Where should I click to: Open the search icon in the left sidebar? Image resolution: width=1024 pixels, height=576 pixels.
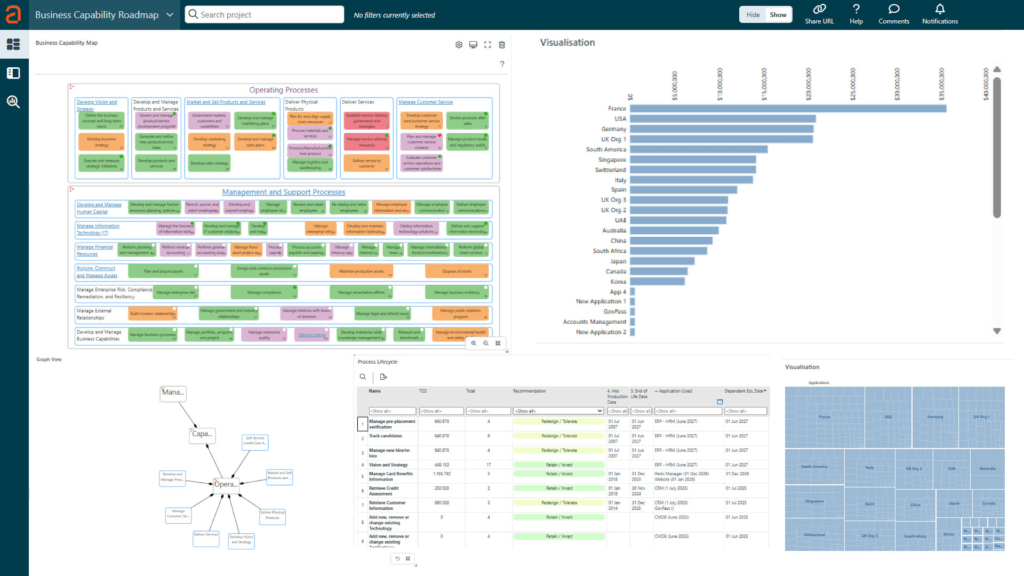pos(14,102)
